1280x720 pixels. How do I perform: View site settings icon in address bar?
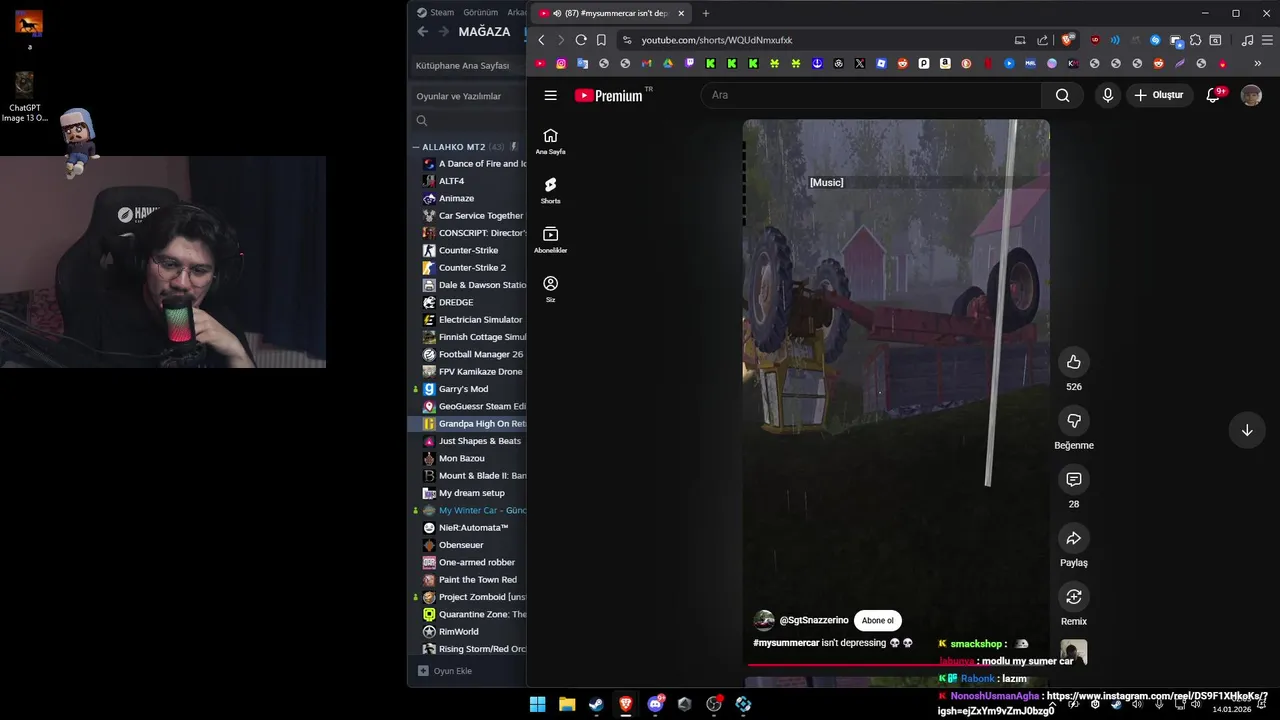[x=627, y=40]
